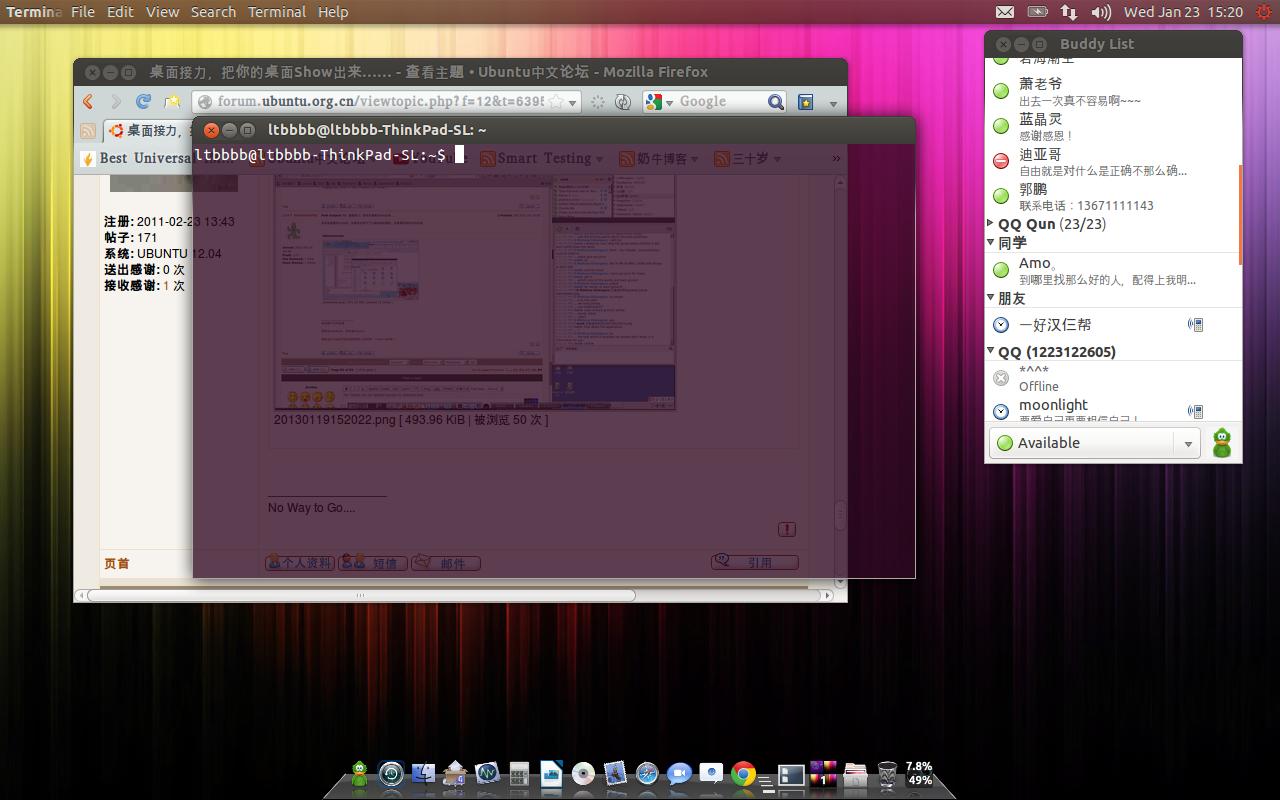1280x800 pixels.
Task: Open the white speech bubble messaging dock icon
Action: (x=711, y=774)
